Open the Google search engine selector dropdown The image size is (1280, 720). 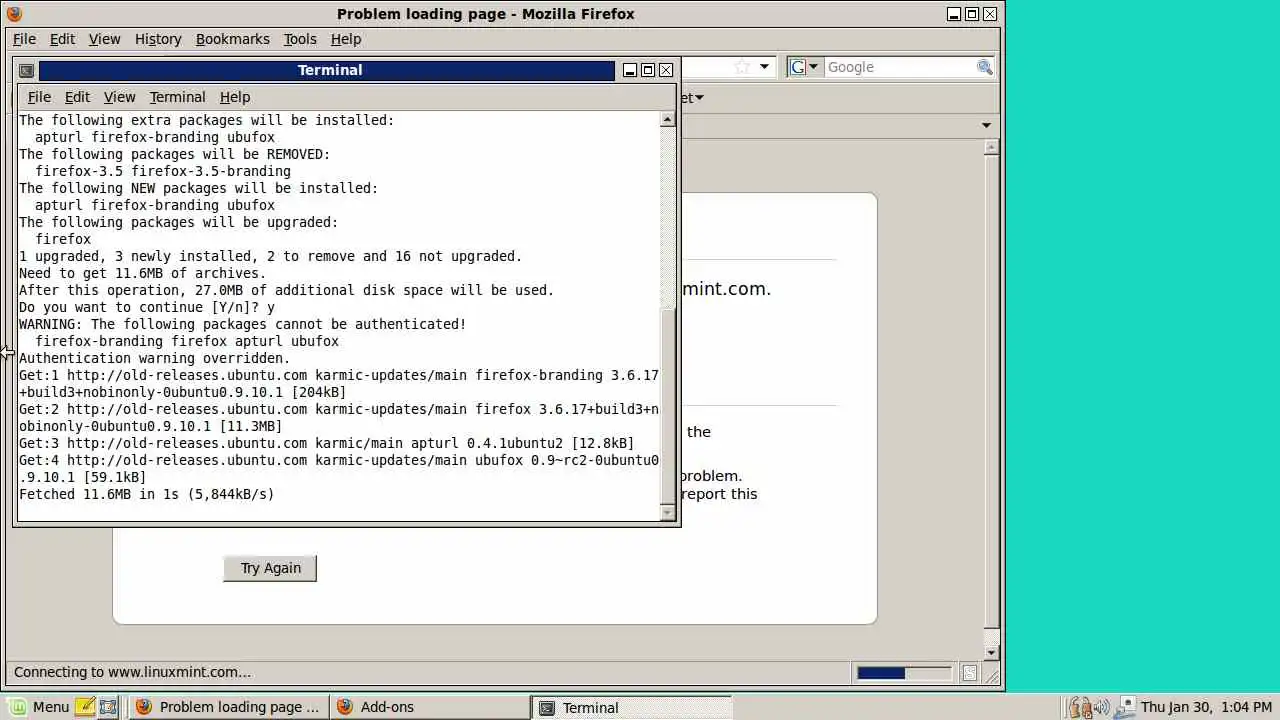[x=804, y=67]
